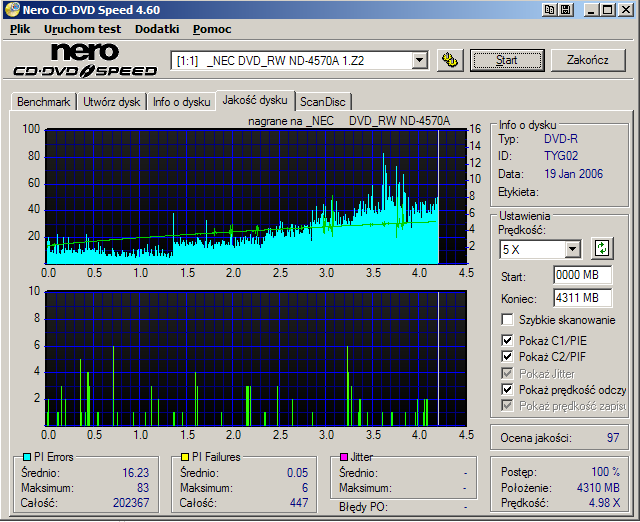Minimize the Nero CD-DVD Speed window

click(591, 9)
